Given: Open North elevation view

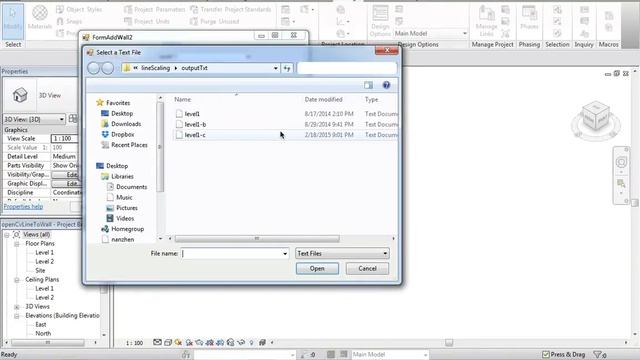Looking at the screenshot, I should 43,333.
